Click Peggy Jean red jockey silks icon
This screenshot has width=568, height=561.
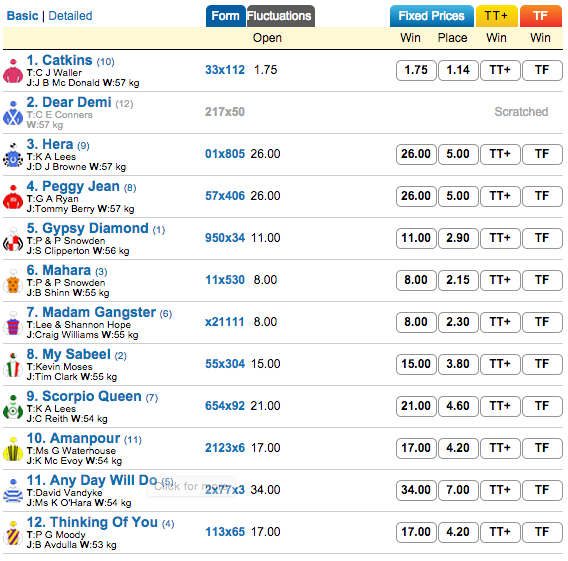[13, 197]
